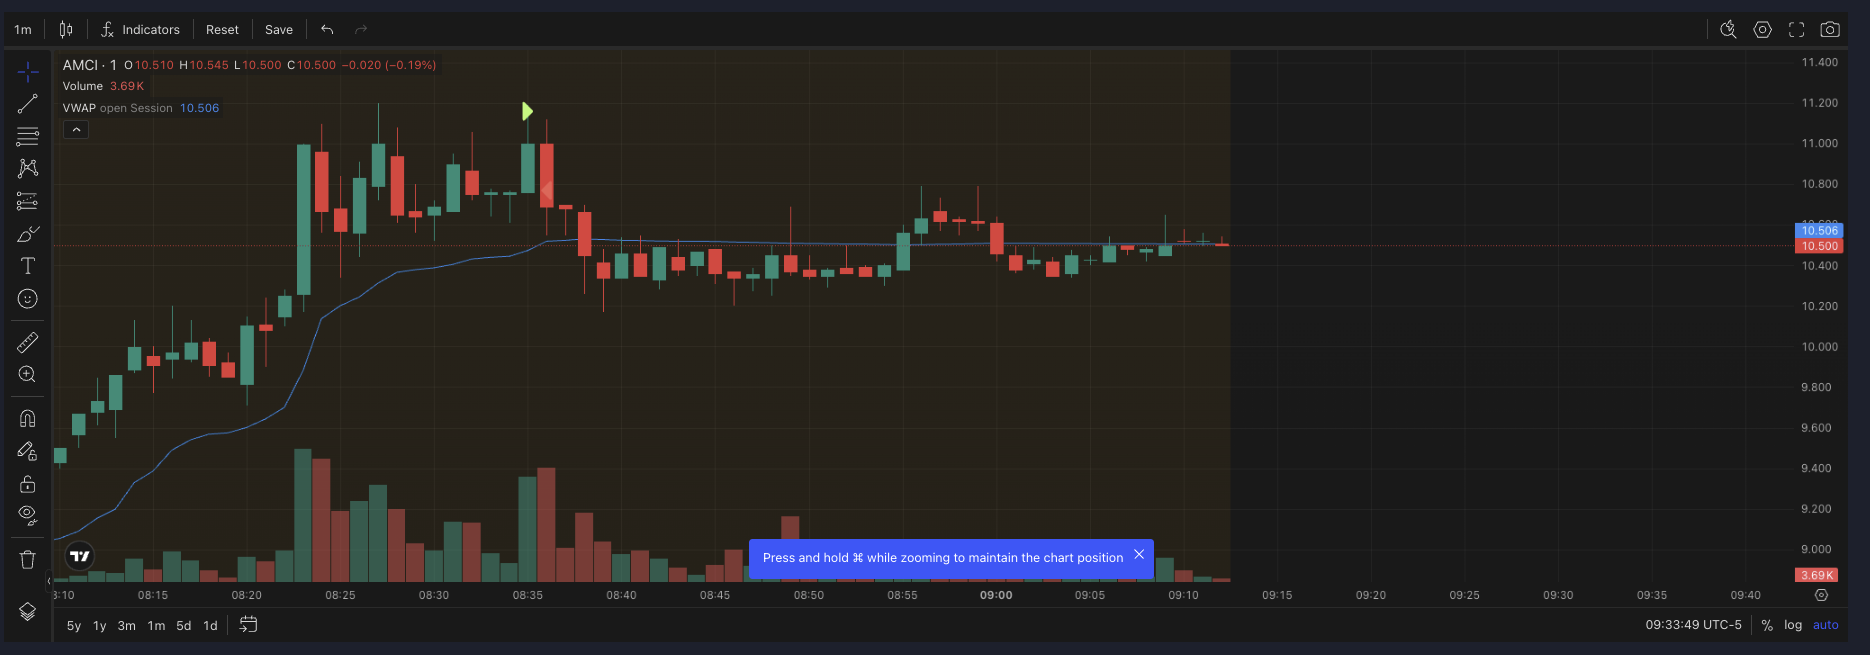Toggle log scale on price axis
Image resolution: width=1870 pixels, height=655 pixels.
[x=1793, y=625]
